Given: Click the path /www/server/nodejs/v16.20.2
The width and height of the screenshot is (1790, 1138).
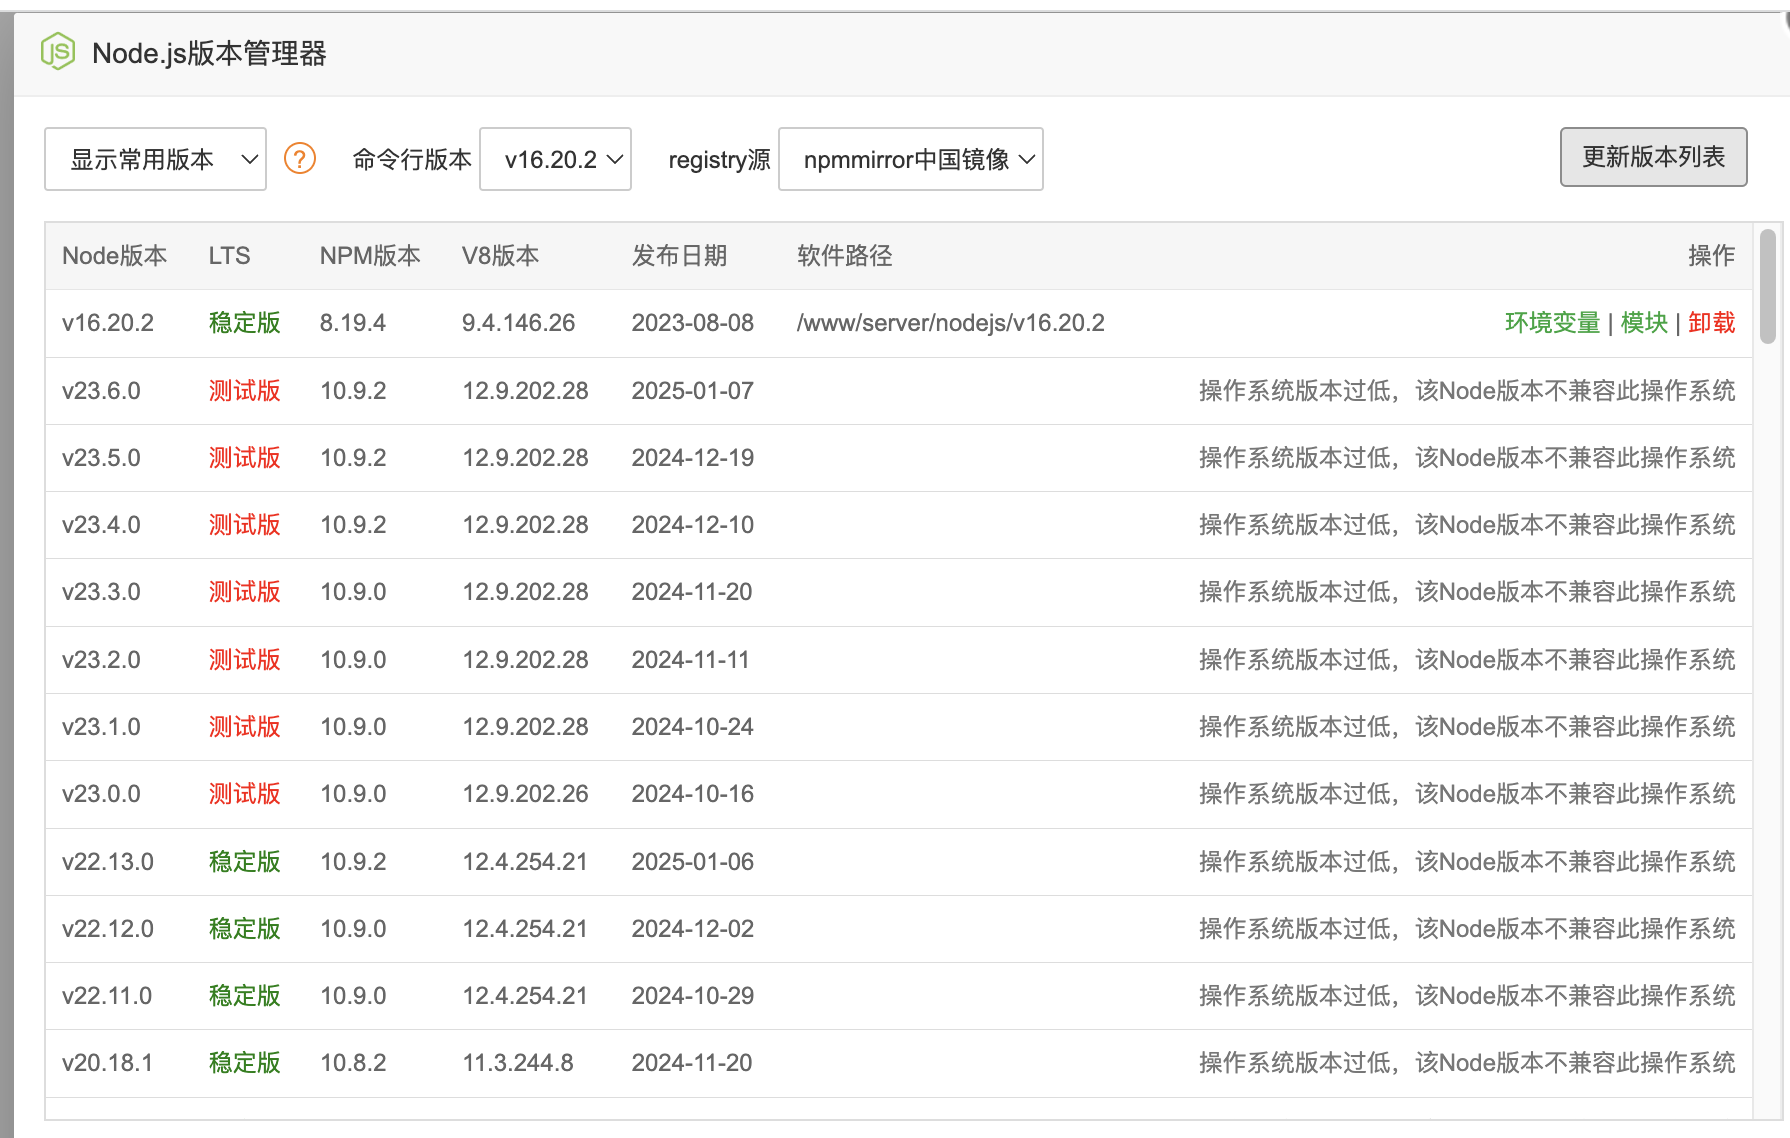Looking at the screenshot, I should 950,323.
